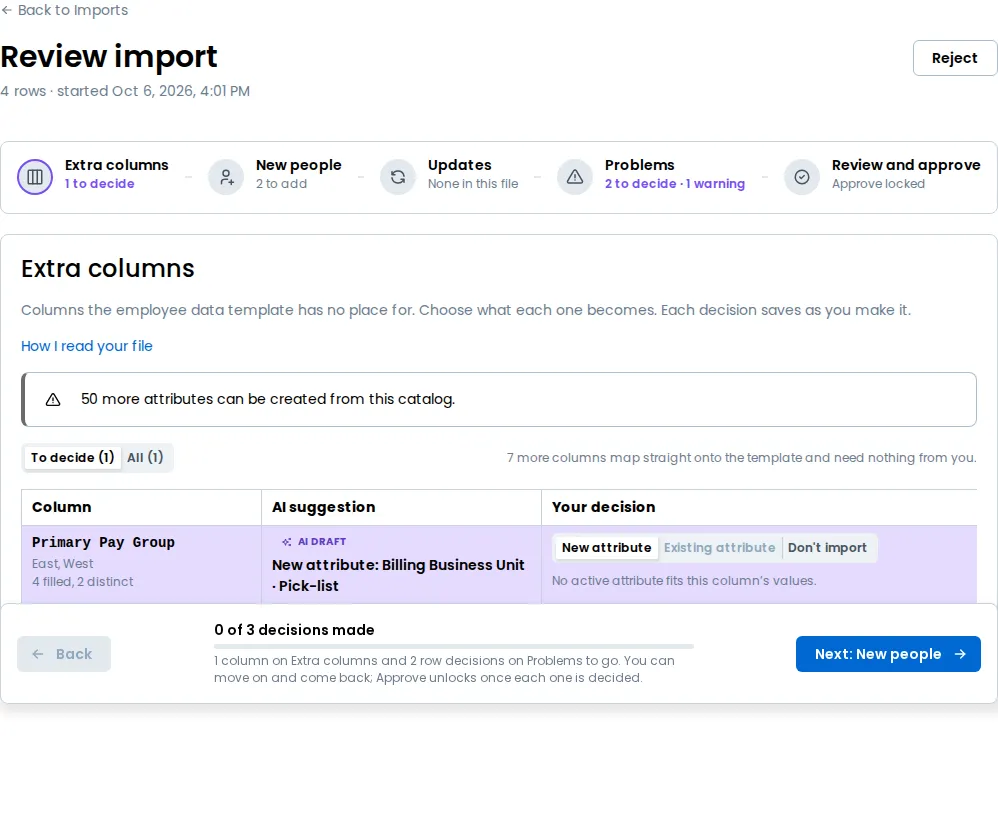Screen dimensions: 998x813
Task: Choose Don't import for Primary Pay Group
Action: [827, 548]
